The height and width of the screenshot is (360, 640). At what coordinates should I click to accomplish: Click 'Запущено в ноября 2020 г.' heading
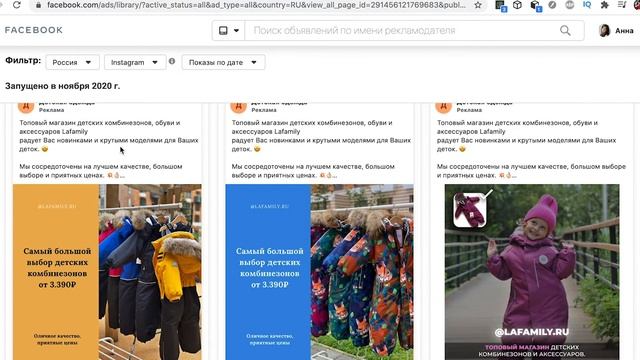pos(62,86)
